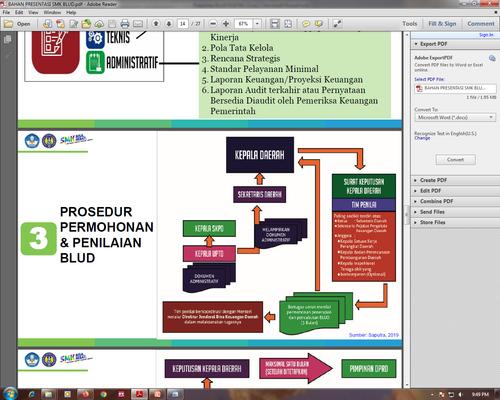The image size is (500, 400).
Task: Click the Send email envelope icon
Action: coord(138,24)
